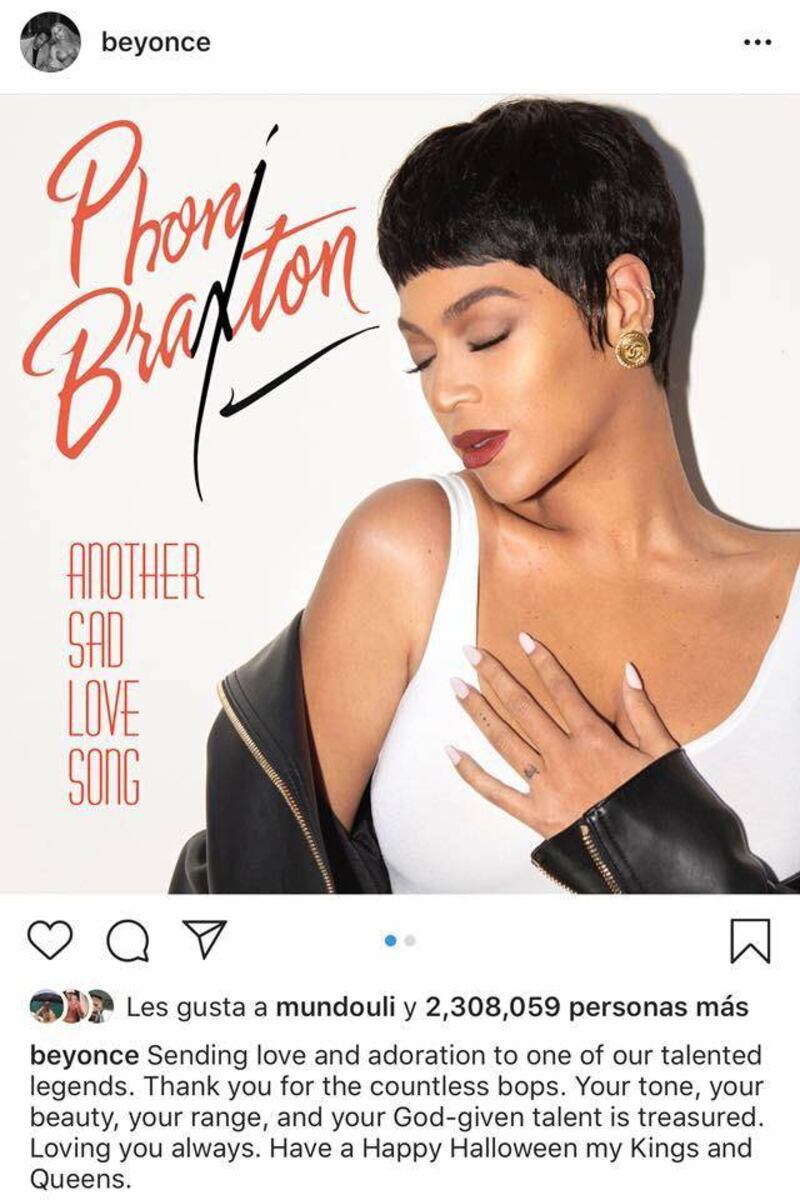Click the gold earring in the photo
Image resolution: width=800 pixels, height=1200 pixels.
(632, 348)
